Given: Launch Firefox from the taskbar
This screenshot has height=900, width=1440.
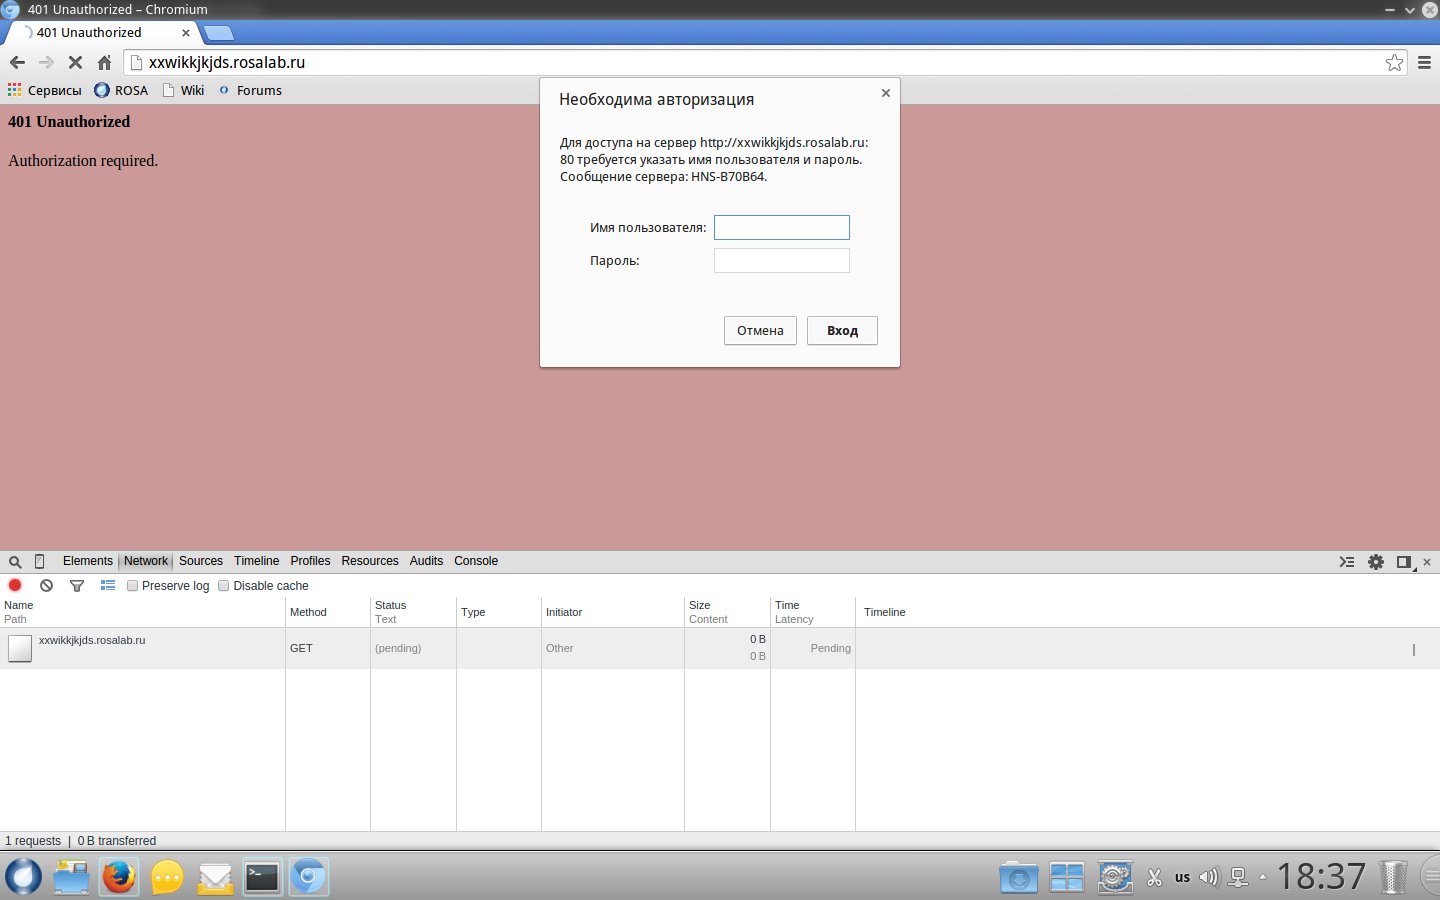Looking at the screenshot, I should point(119,877).
